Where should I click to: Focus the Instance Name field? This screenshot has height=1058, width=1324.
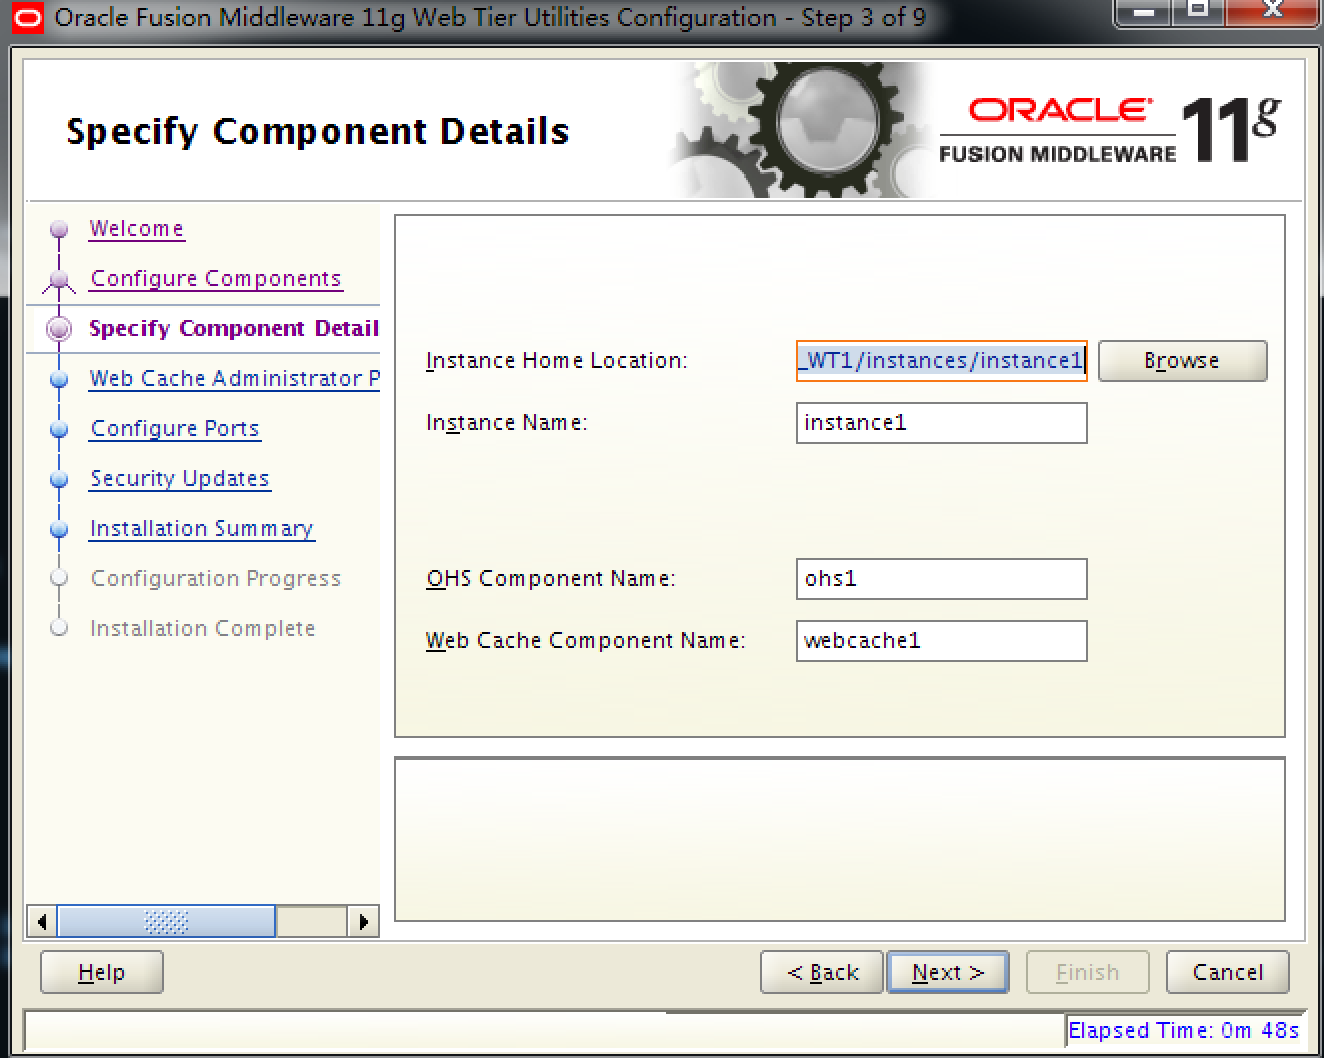[x=942, y=423]
